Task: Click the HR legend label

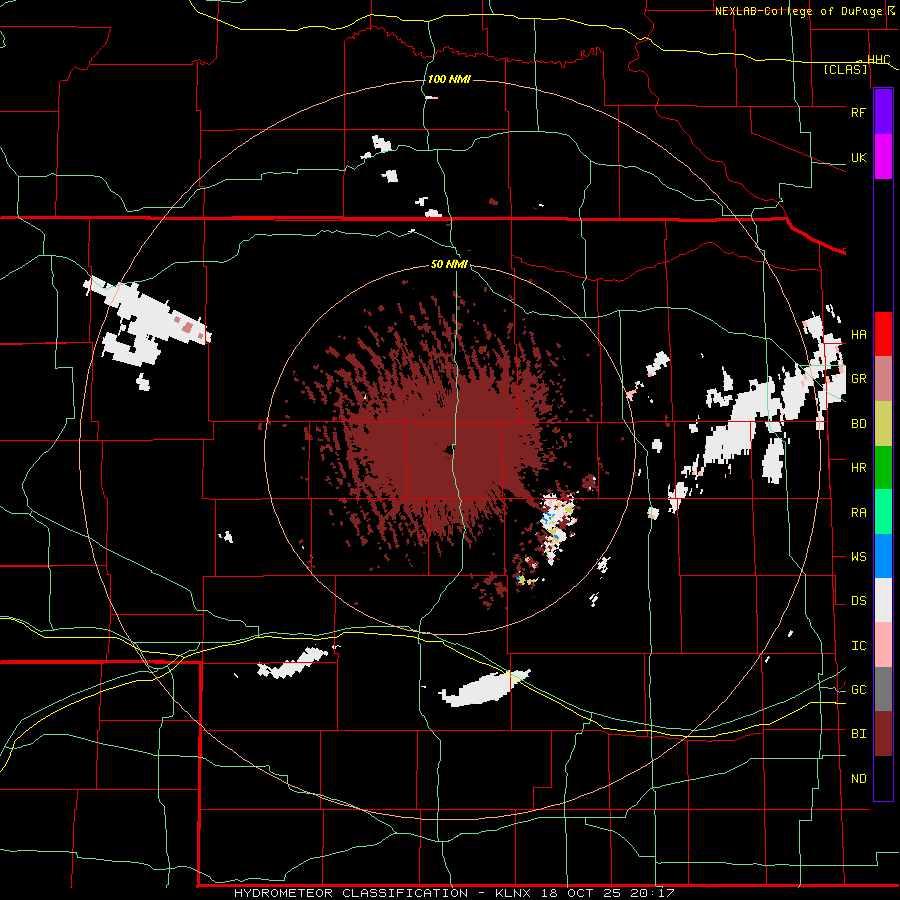Action: (x=858, y=468)
